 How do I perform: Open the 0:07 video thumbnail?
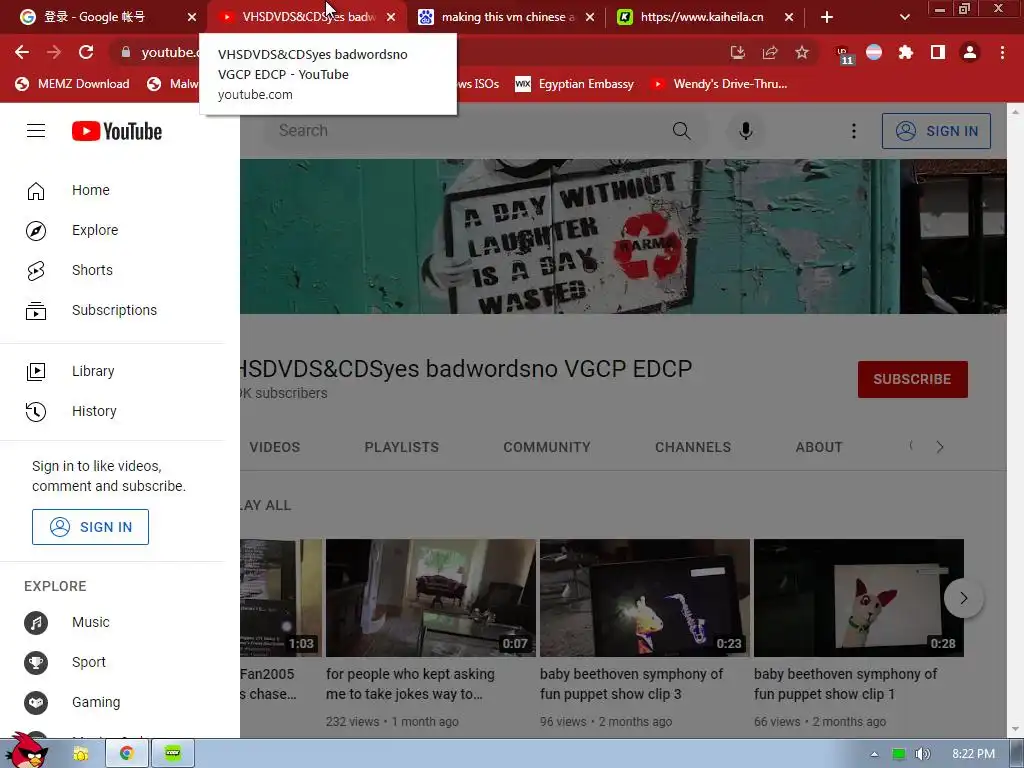tap(430, 598)
